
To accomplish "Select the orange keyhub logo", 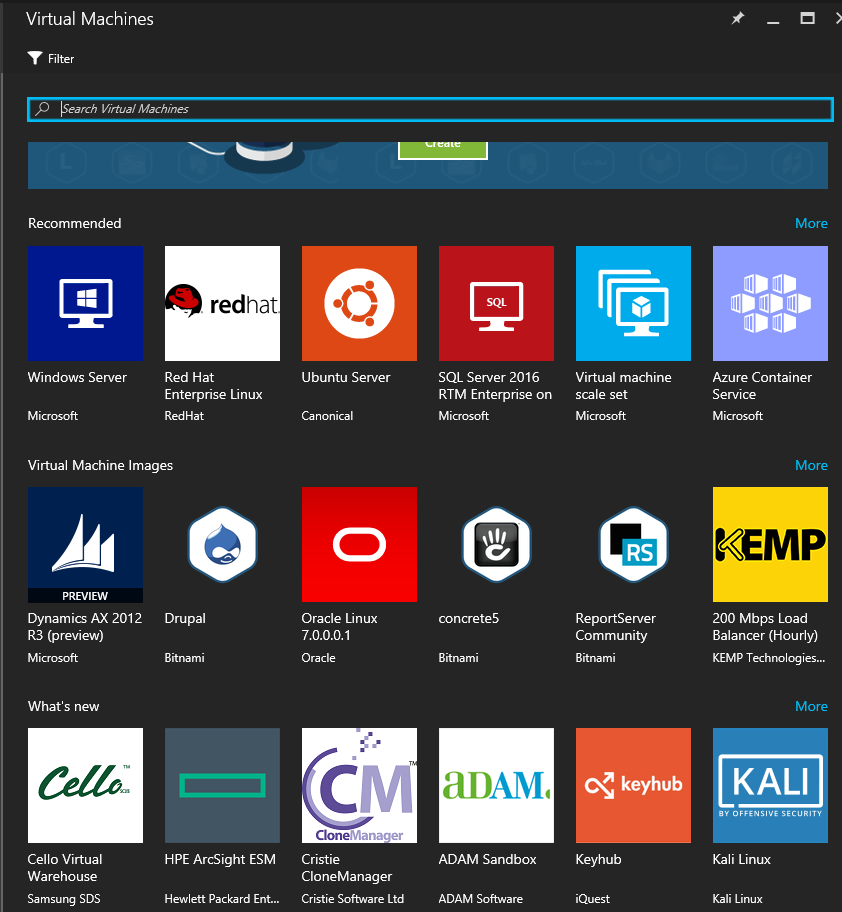I will (x=633, y=785).
